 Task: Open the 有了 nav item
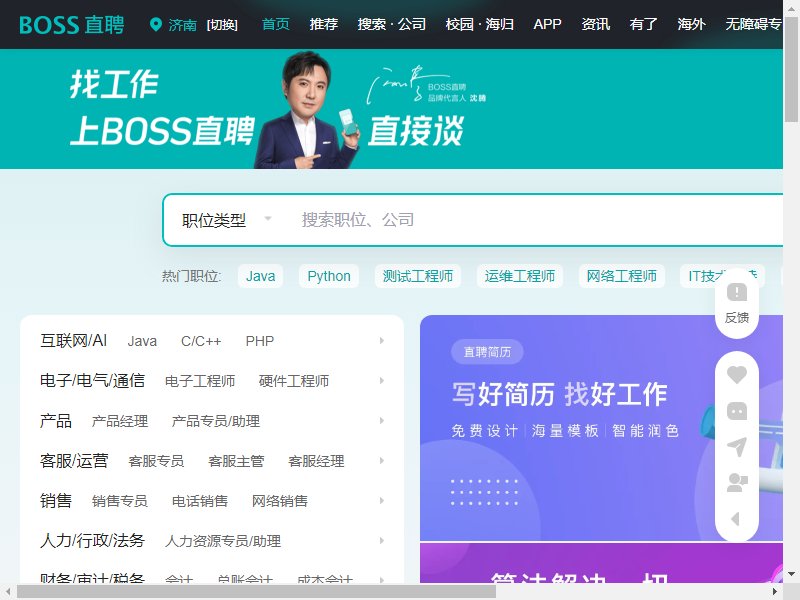pyautogui.click(x=643, y=24)
